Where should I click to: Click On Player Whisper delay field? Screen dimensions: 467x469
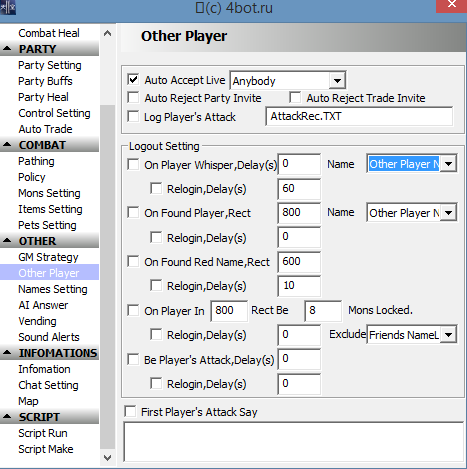pyautogui.click(x=299, y=164)
